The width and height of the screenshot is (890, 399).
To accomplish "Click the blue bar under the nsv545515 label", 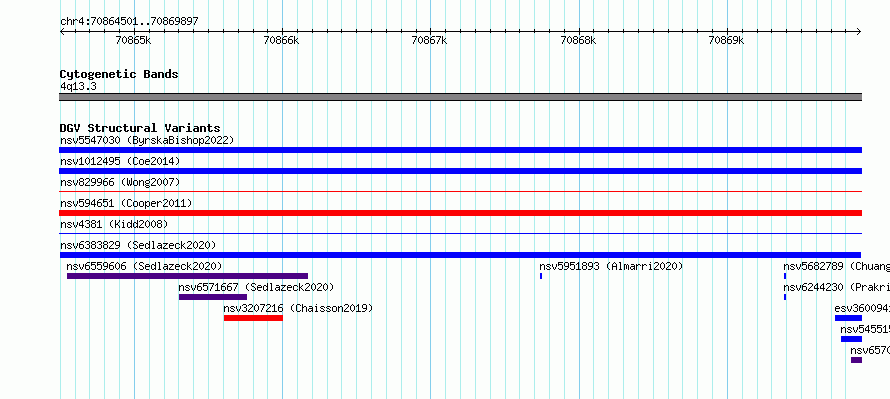I will 851,339.
